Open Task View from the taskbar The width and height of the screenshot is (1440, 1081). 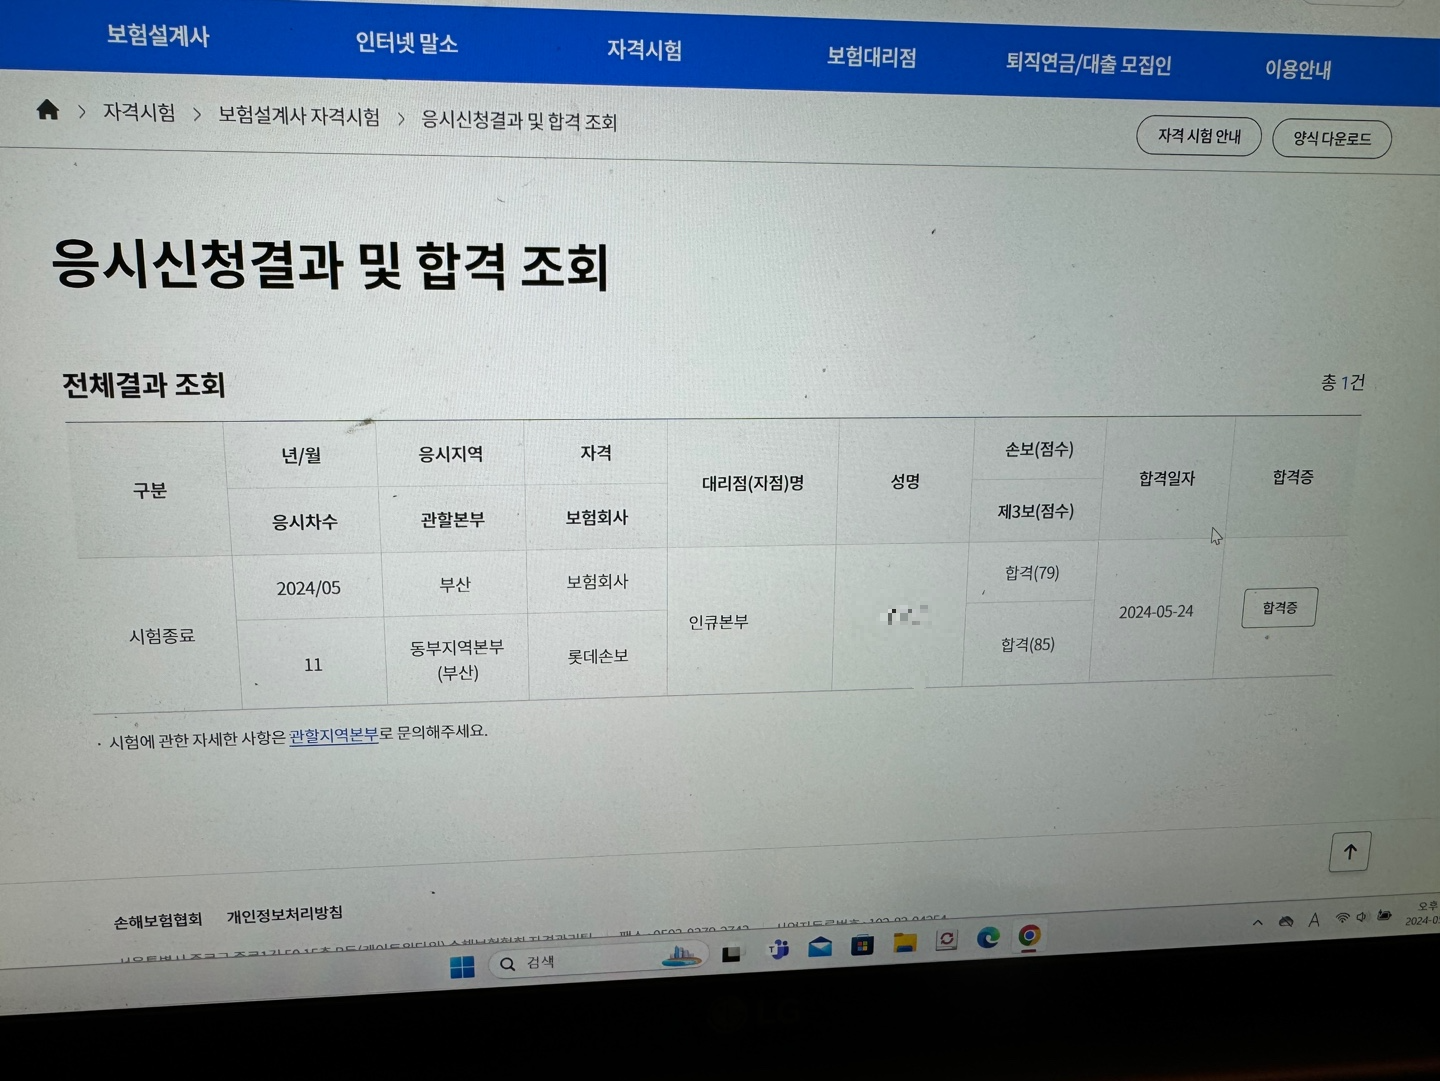click(732, 954)
